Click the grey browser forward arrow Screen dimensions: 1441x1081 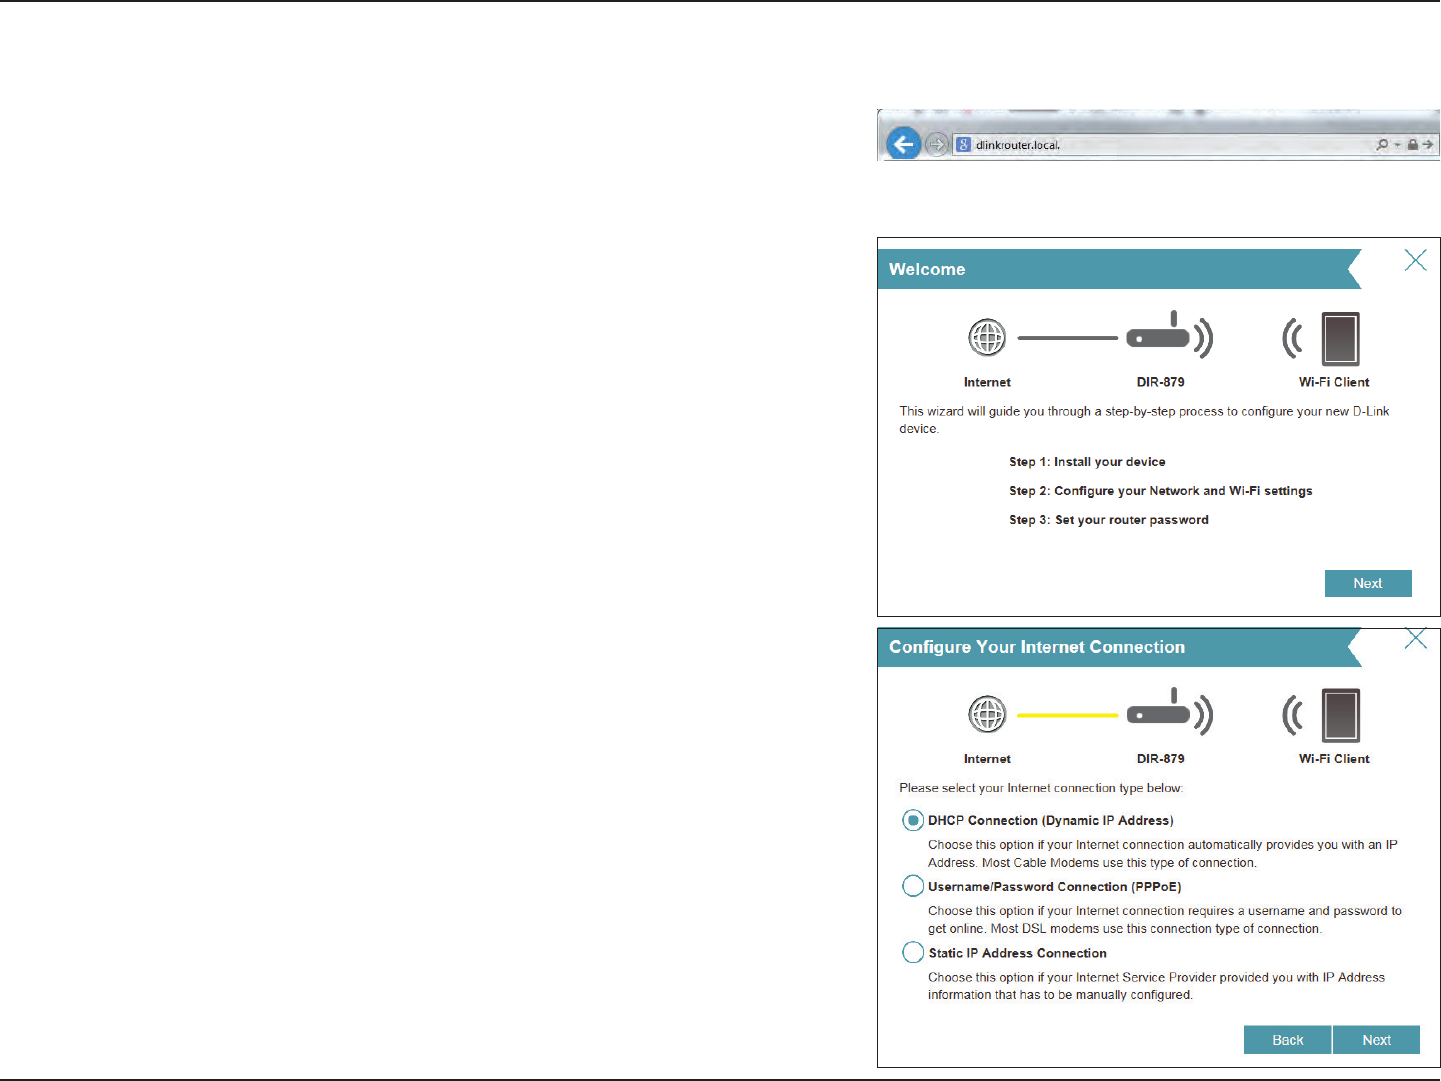[x=936, y=144]
